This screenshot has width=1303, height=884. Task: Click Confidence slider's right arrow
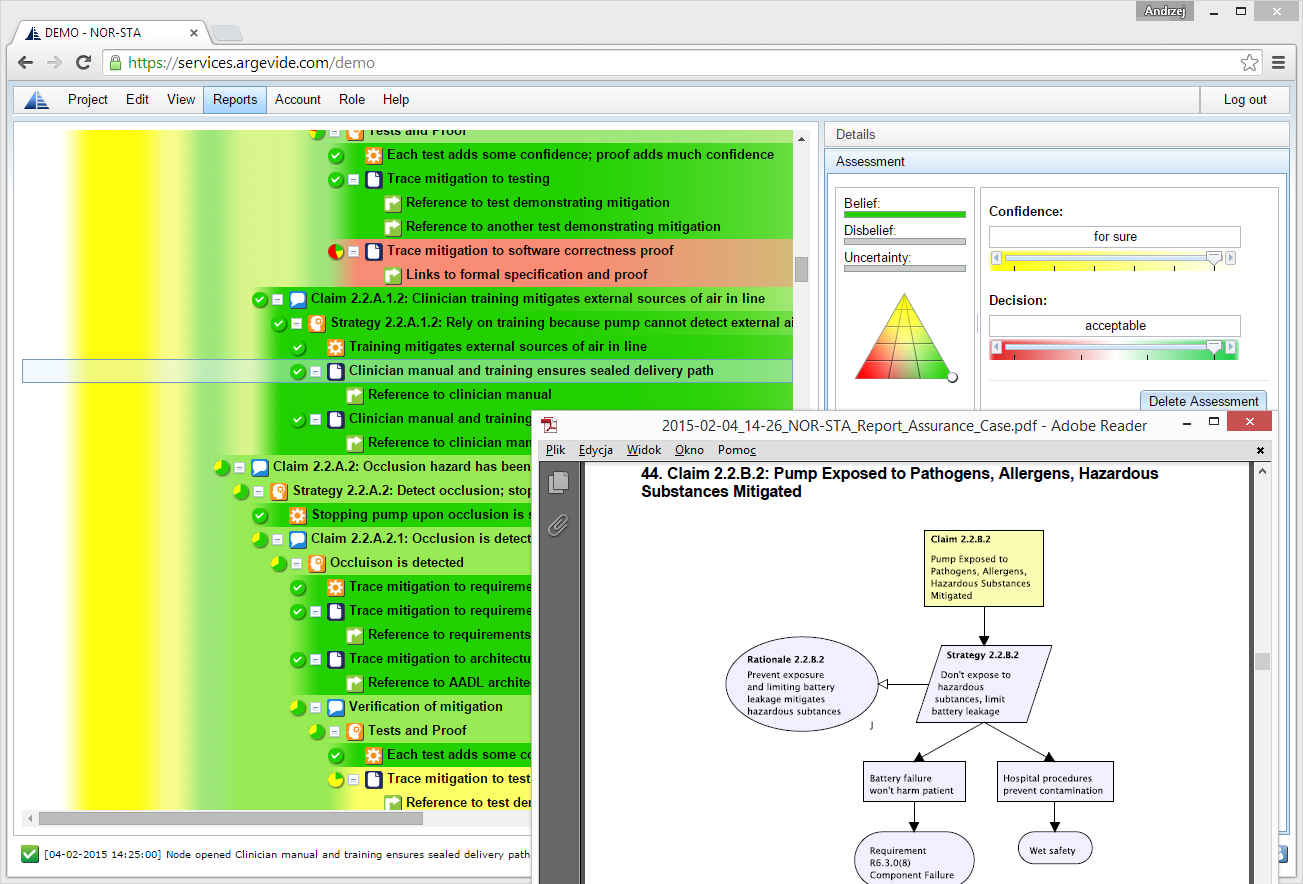(x=1231, y=258)
